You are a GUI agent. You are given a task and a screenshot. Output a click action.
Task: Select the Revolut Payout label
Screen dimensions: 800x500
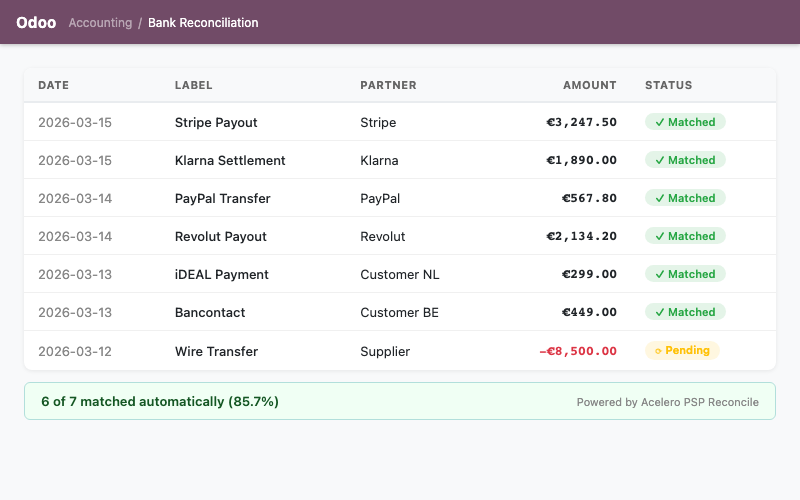click(220, 236)
